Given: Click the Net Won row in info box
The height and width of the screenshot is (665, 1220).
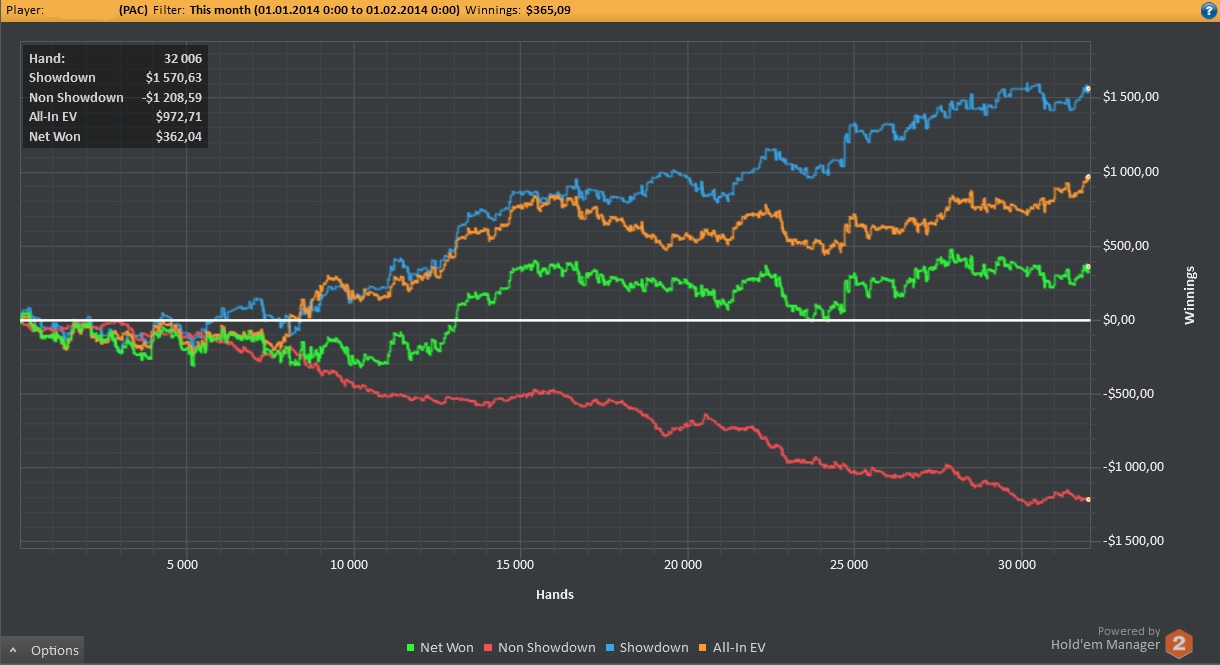Looking at the screenshot, I should (x=115, y=136).
